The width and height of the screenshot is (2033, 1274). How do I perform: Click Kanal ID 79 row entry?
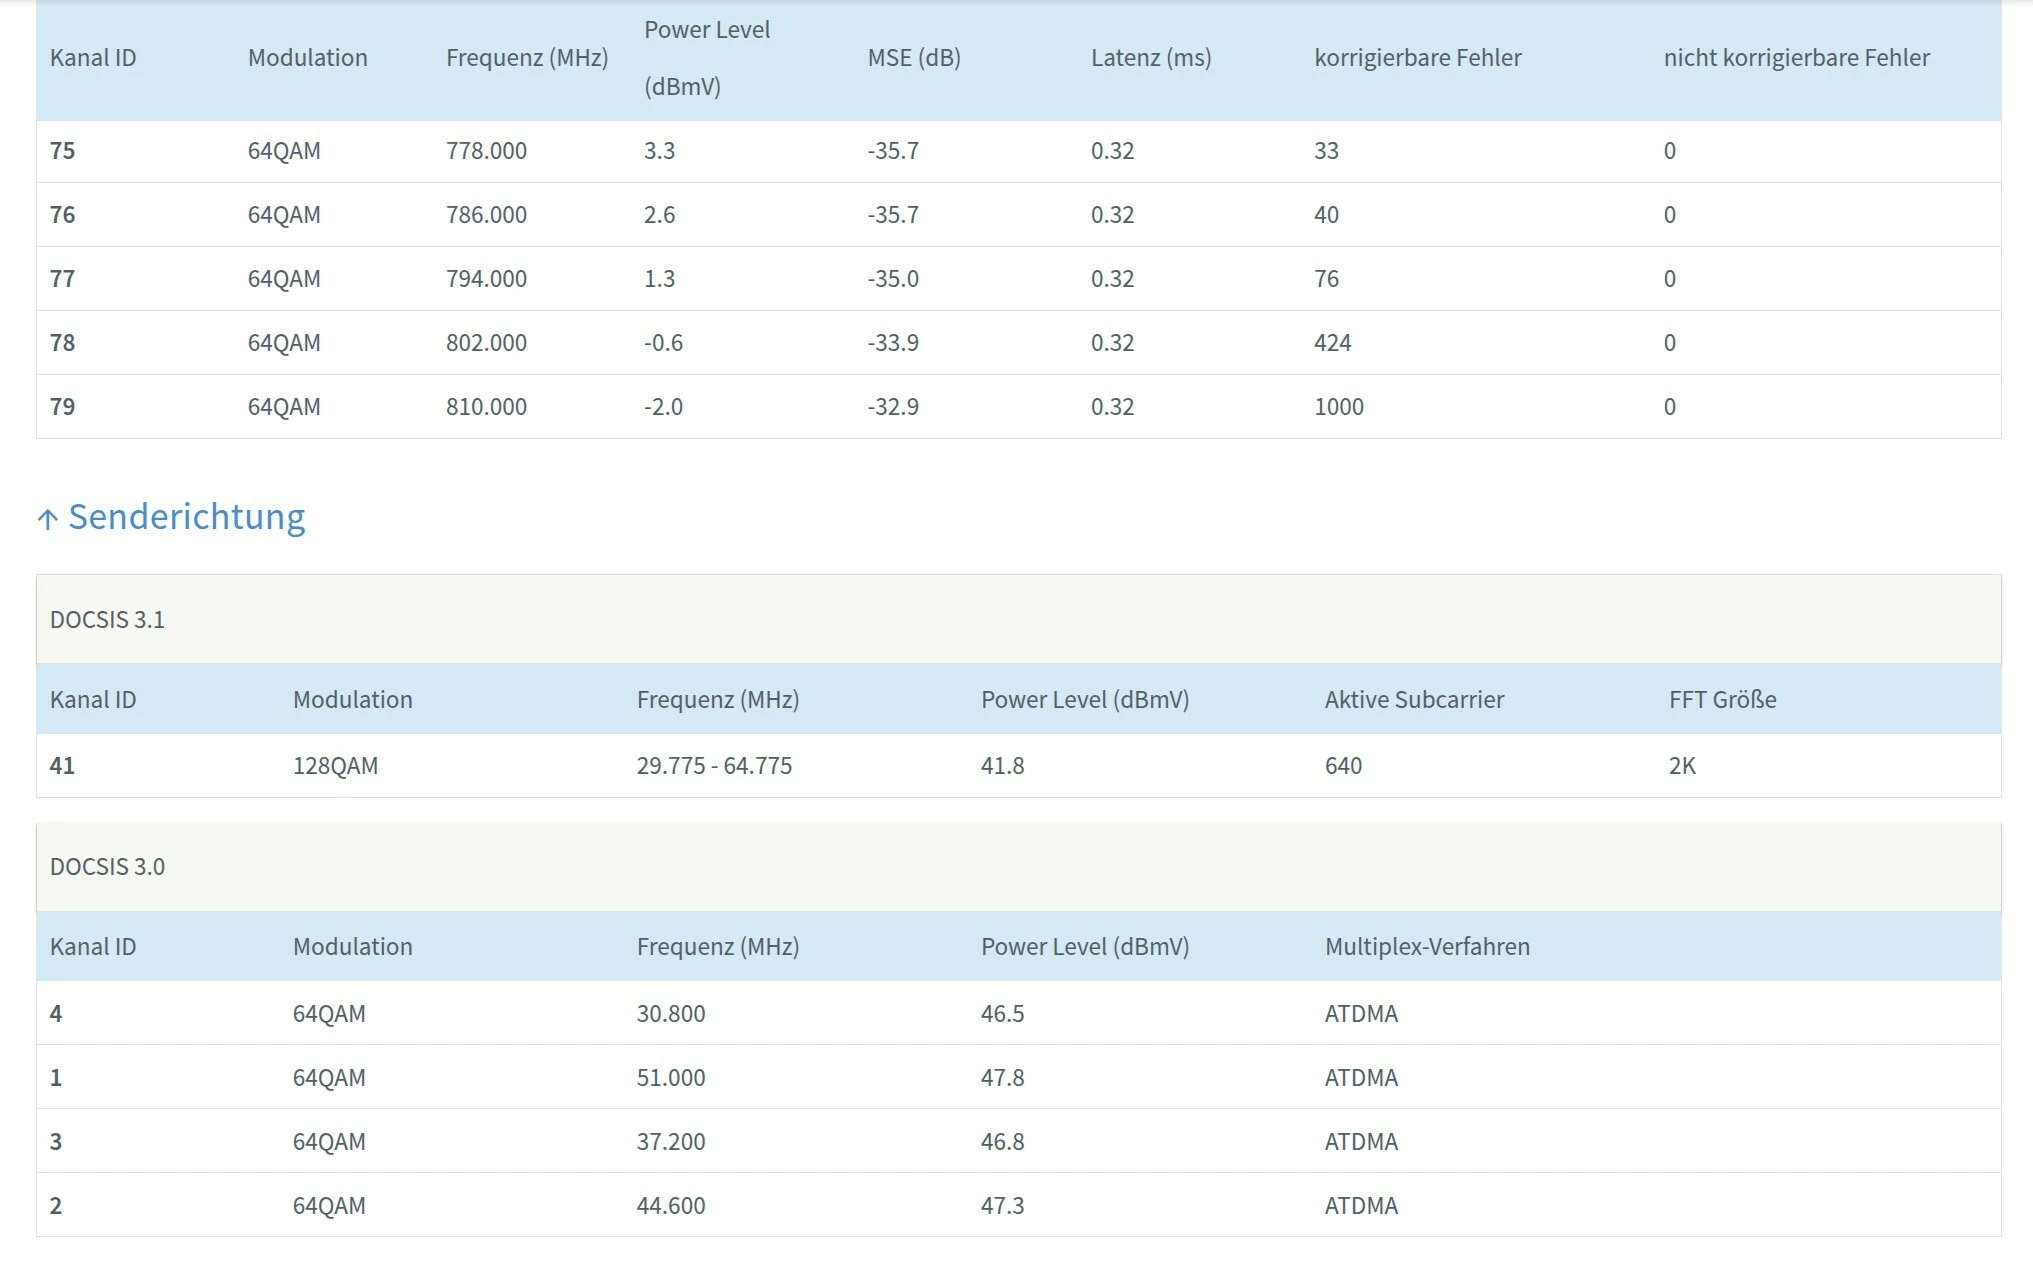click(x=62, y=407)
